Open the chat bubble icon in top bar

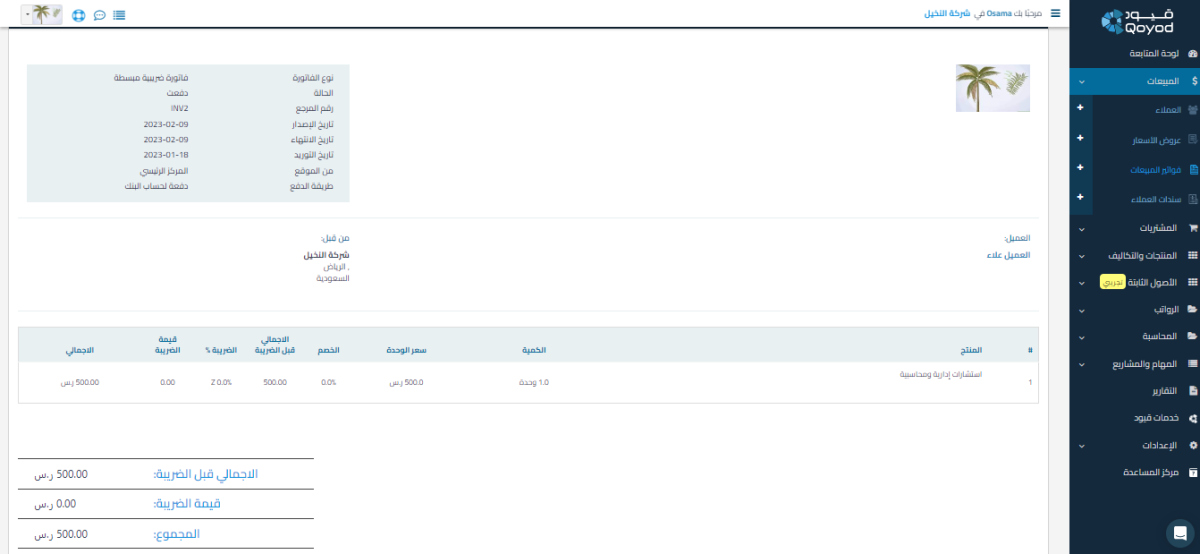(99, 15)
